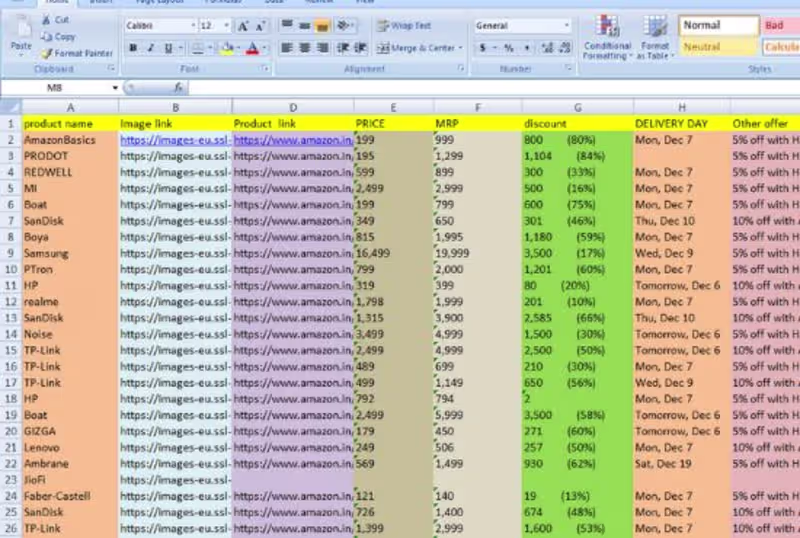The width and height of the screenshot is (800, 538).
Task: Activate the Format Painter tool
Action: click(x=77, y=53)
